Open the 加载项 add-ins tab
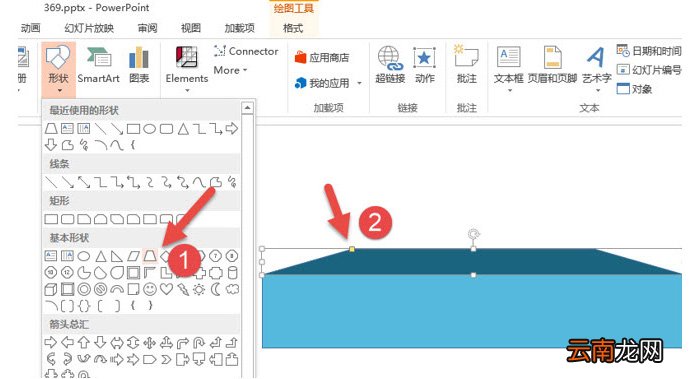Image resolution: width=700 pixels, height=379 pixels. [239, 28]
